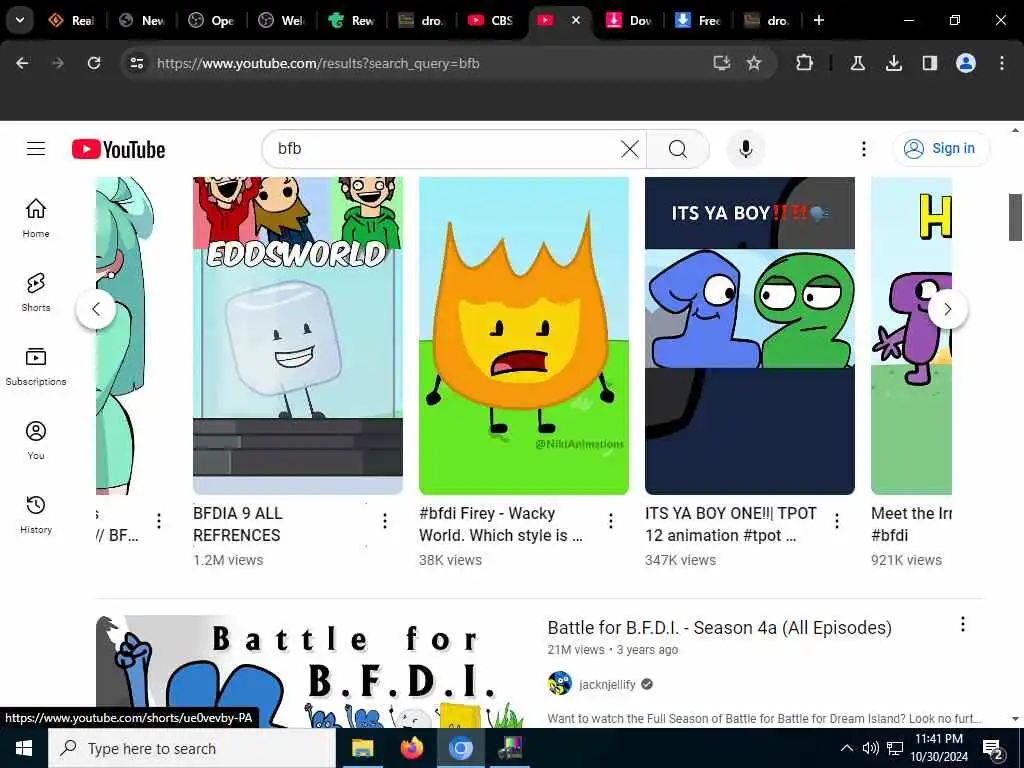Open Firefox from the taskbar
Image resolution: width=1024 pixels, height=768 pixels.
[411, 748]
